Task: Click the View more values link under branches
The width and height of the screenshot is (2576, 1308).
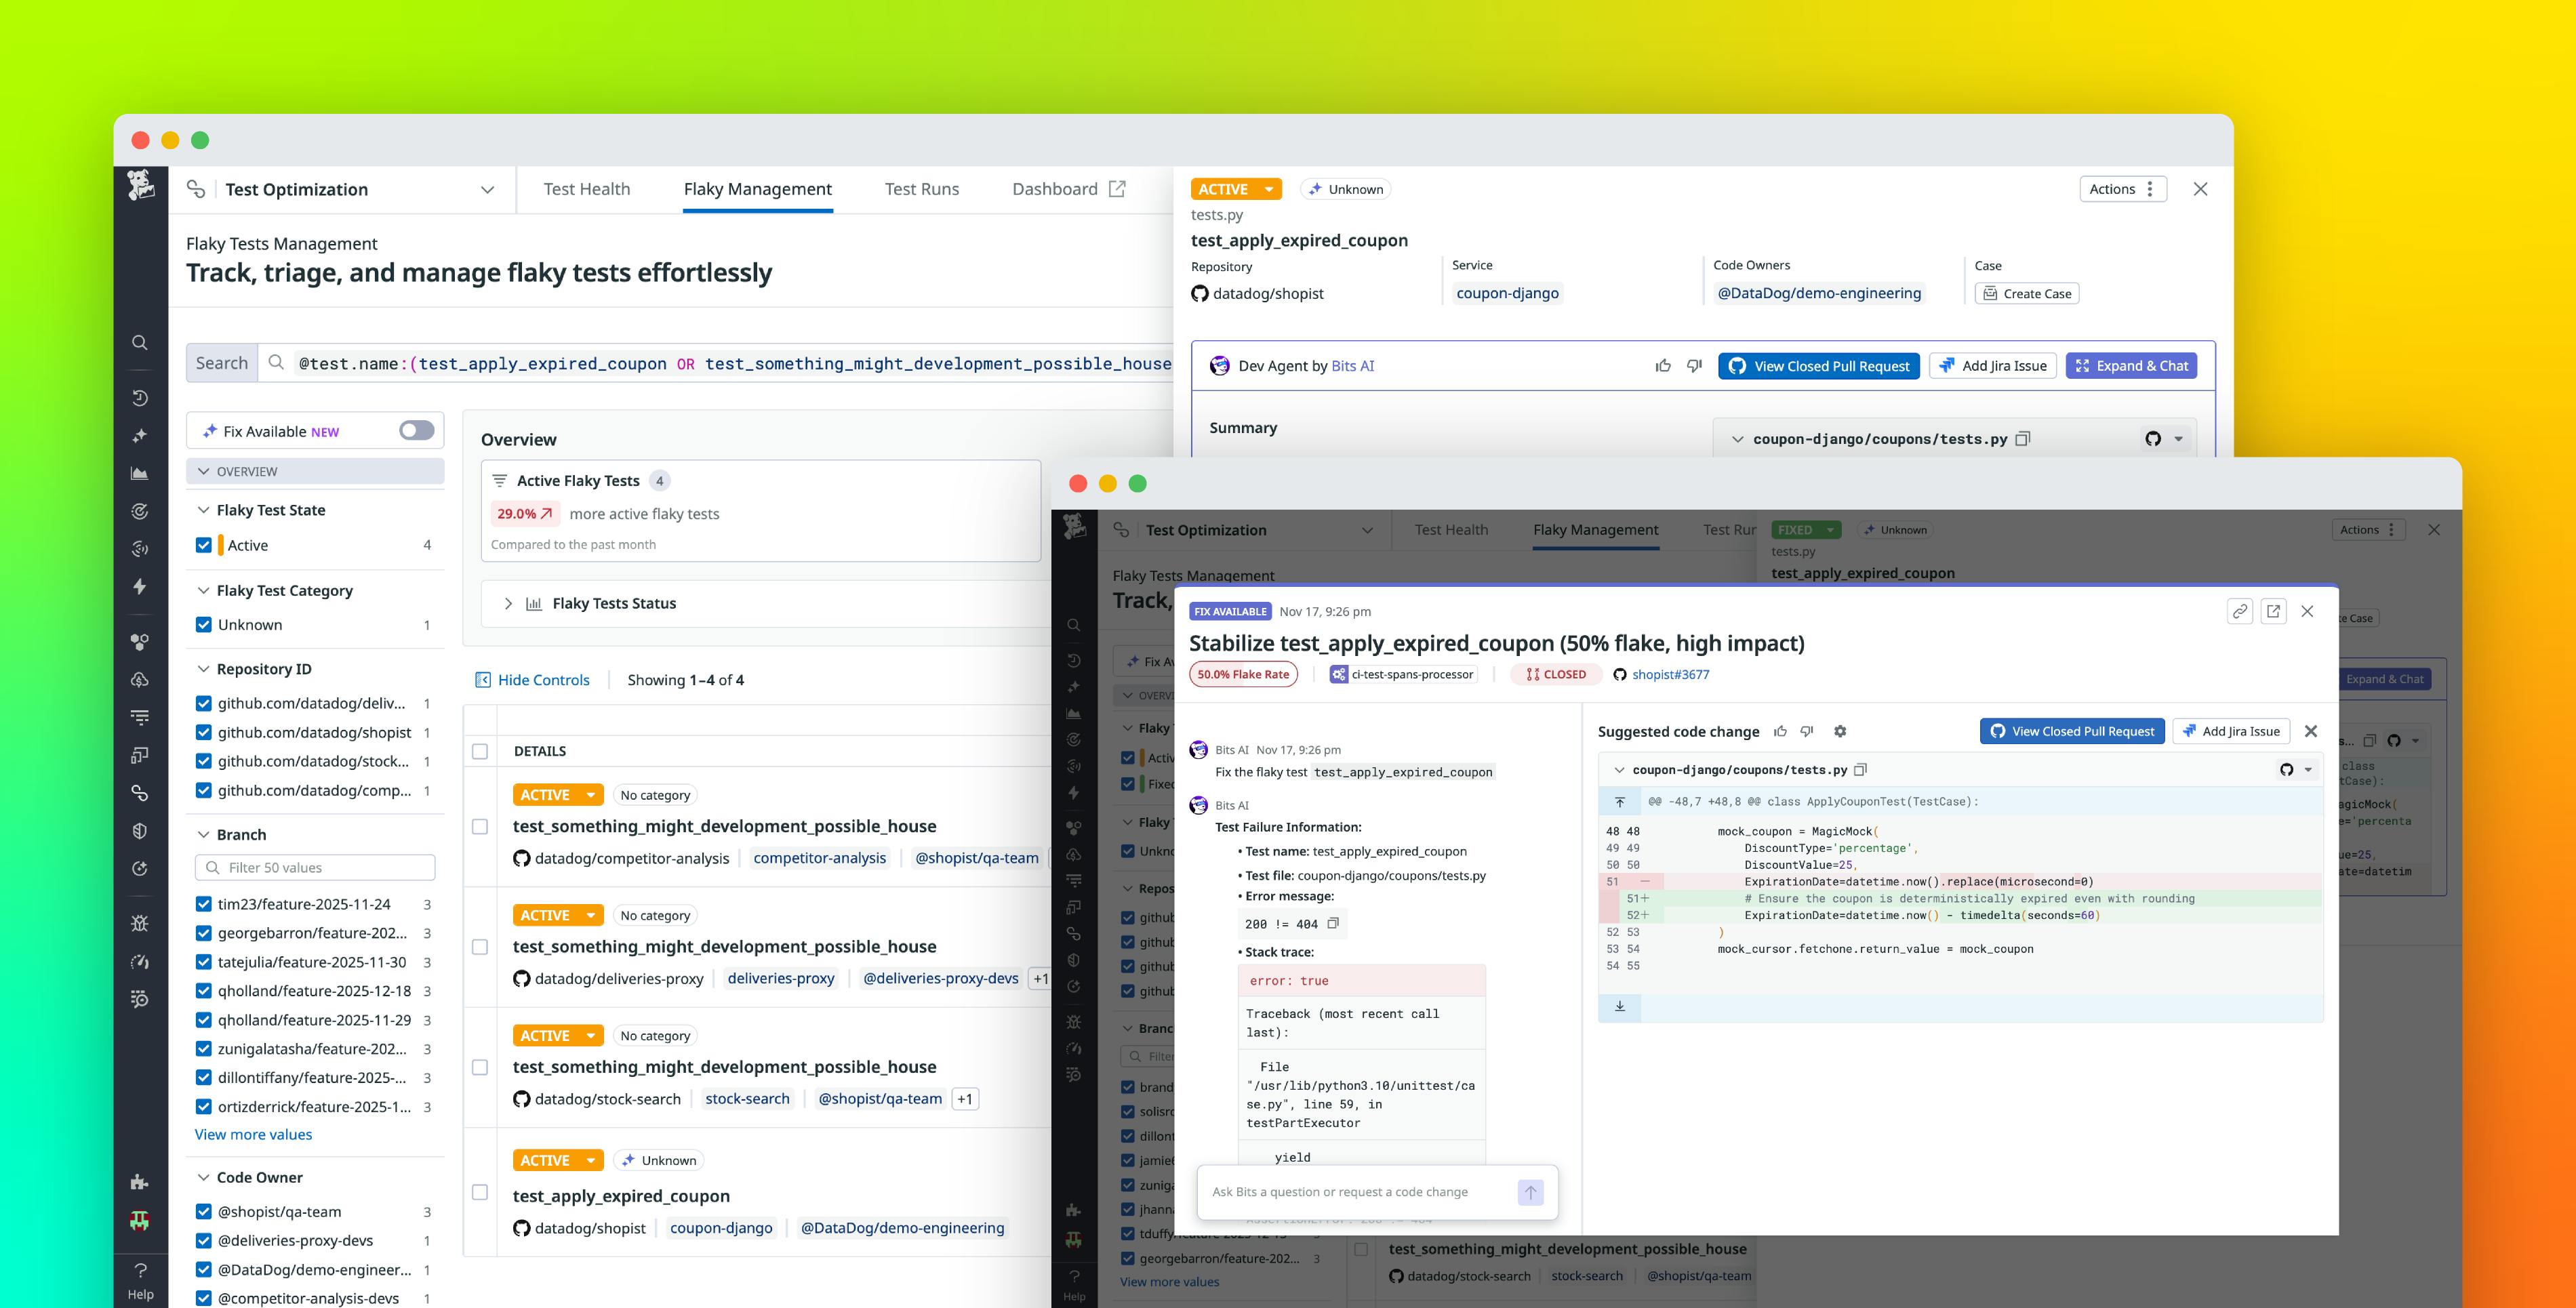Action: pos(253,1134)
